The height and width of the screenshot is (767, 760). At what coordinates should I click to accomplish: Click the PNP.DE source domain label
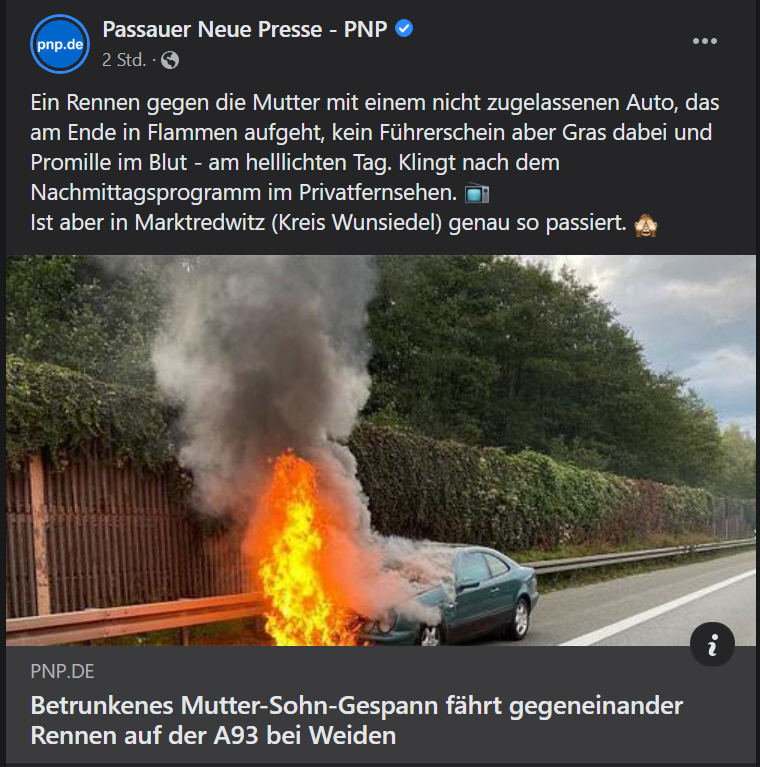pos(62,672)
